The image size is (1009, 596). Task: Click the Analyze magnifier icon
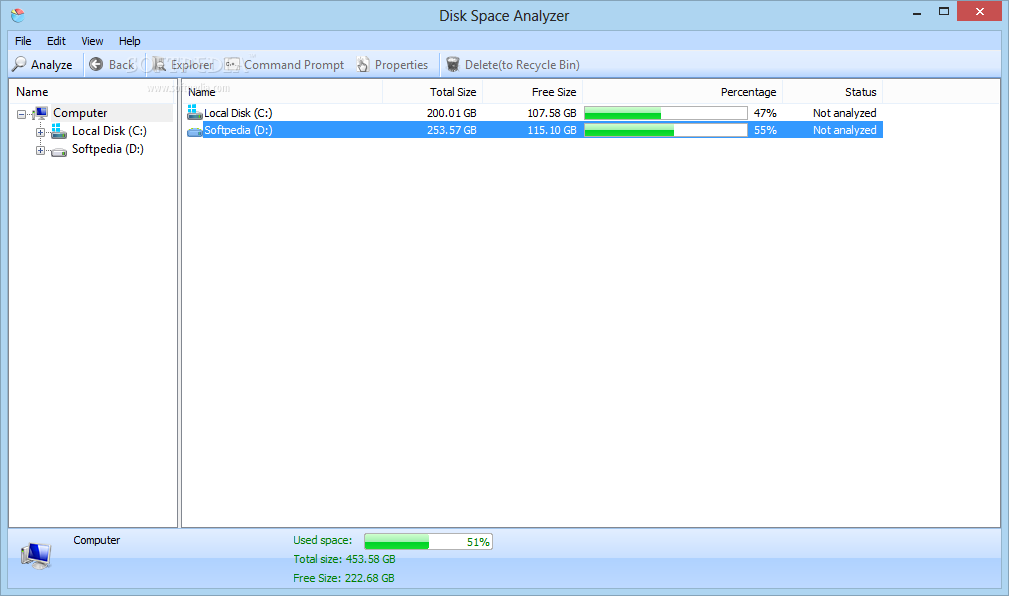click(19, 64)
